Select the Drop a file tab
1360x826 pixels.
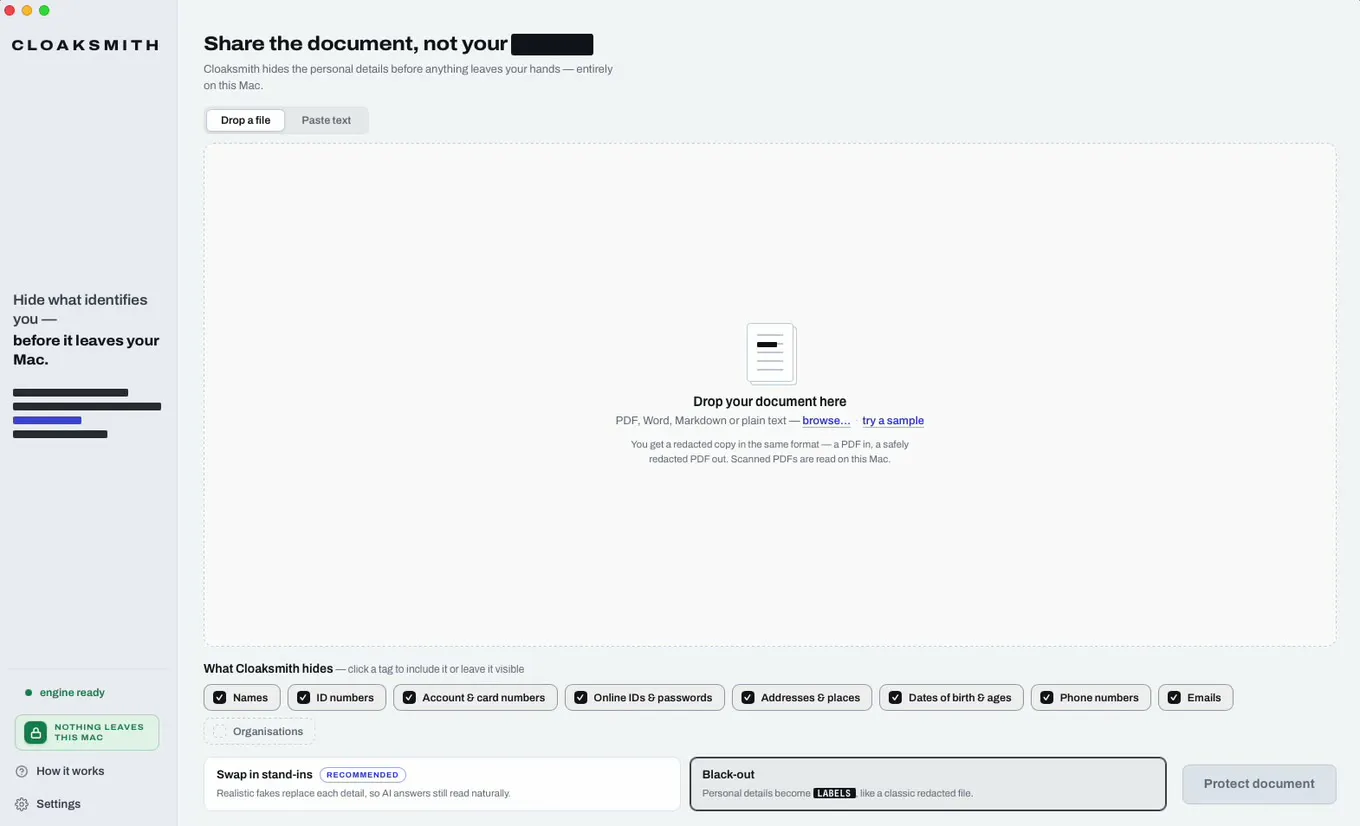245,120
